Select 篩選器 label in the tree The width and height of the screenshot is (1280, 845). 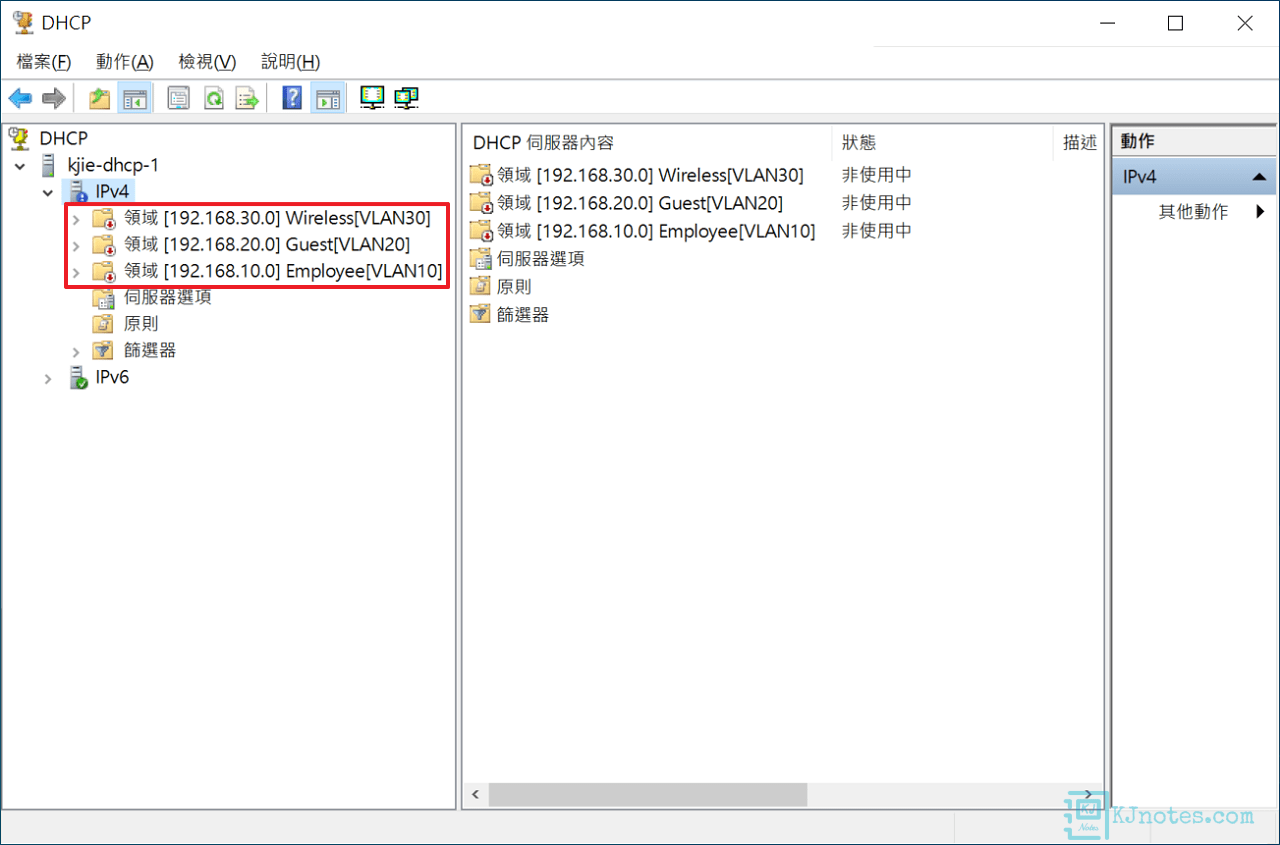pos(150,350)
